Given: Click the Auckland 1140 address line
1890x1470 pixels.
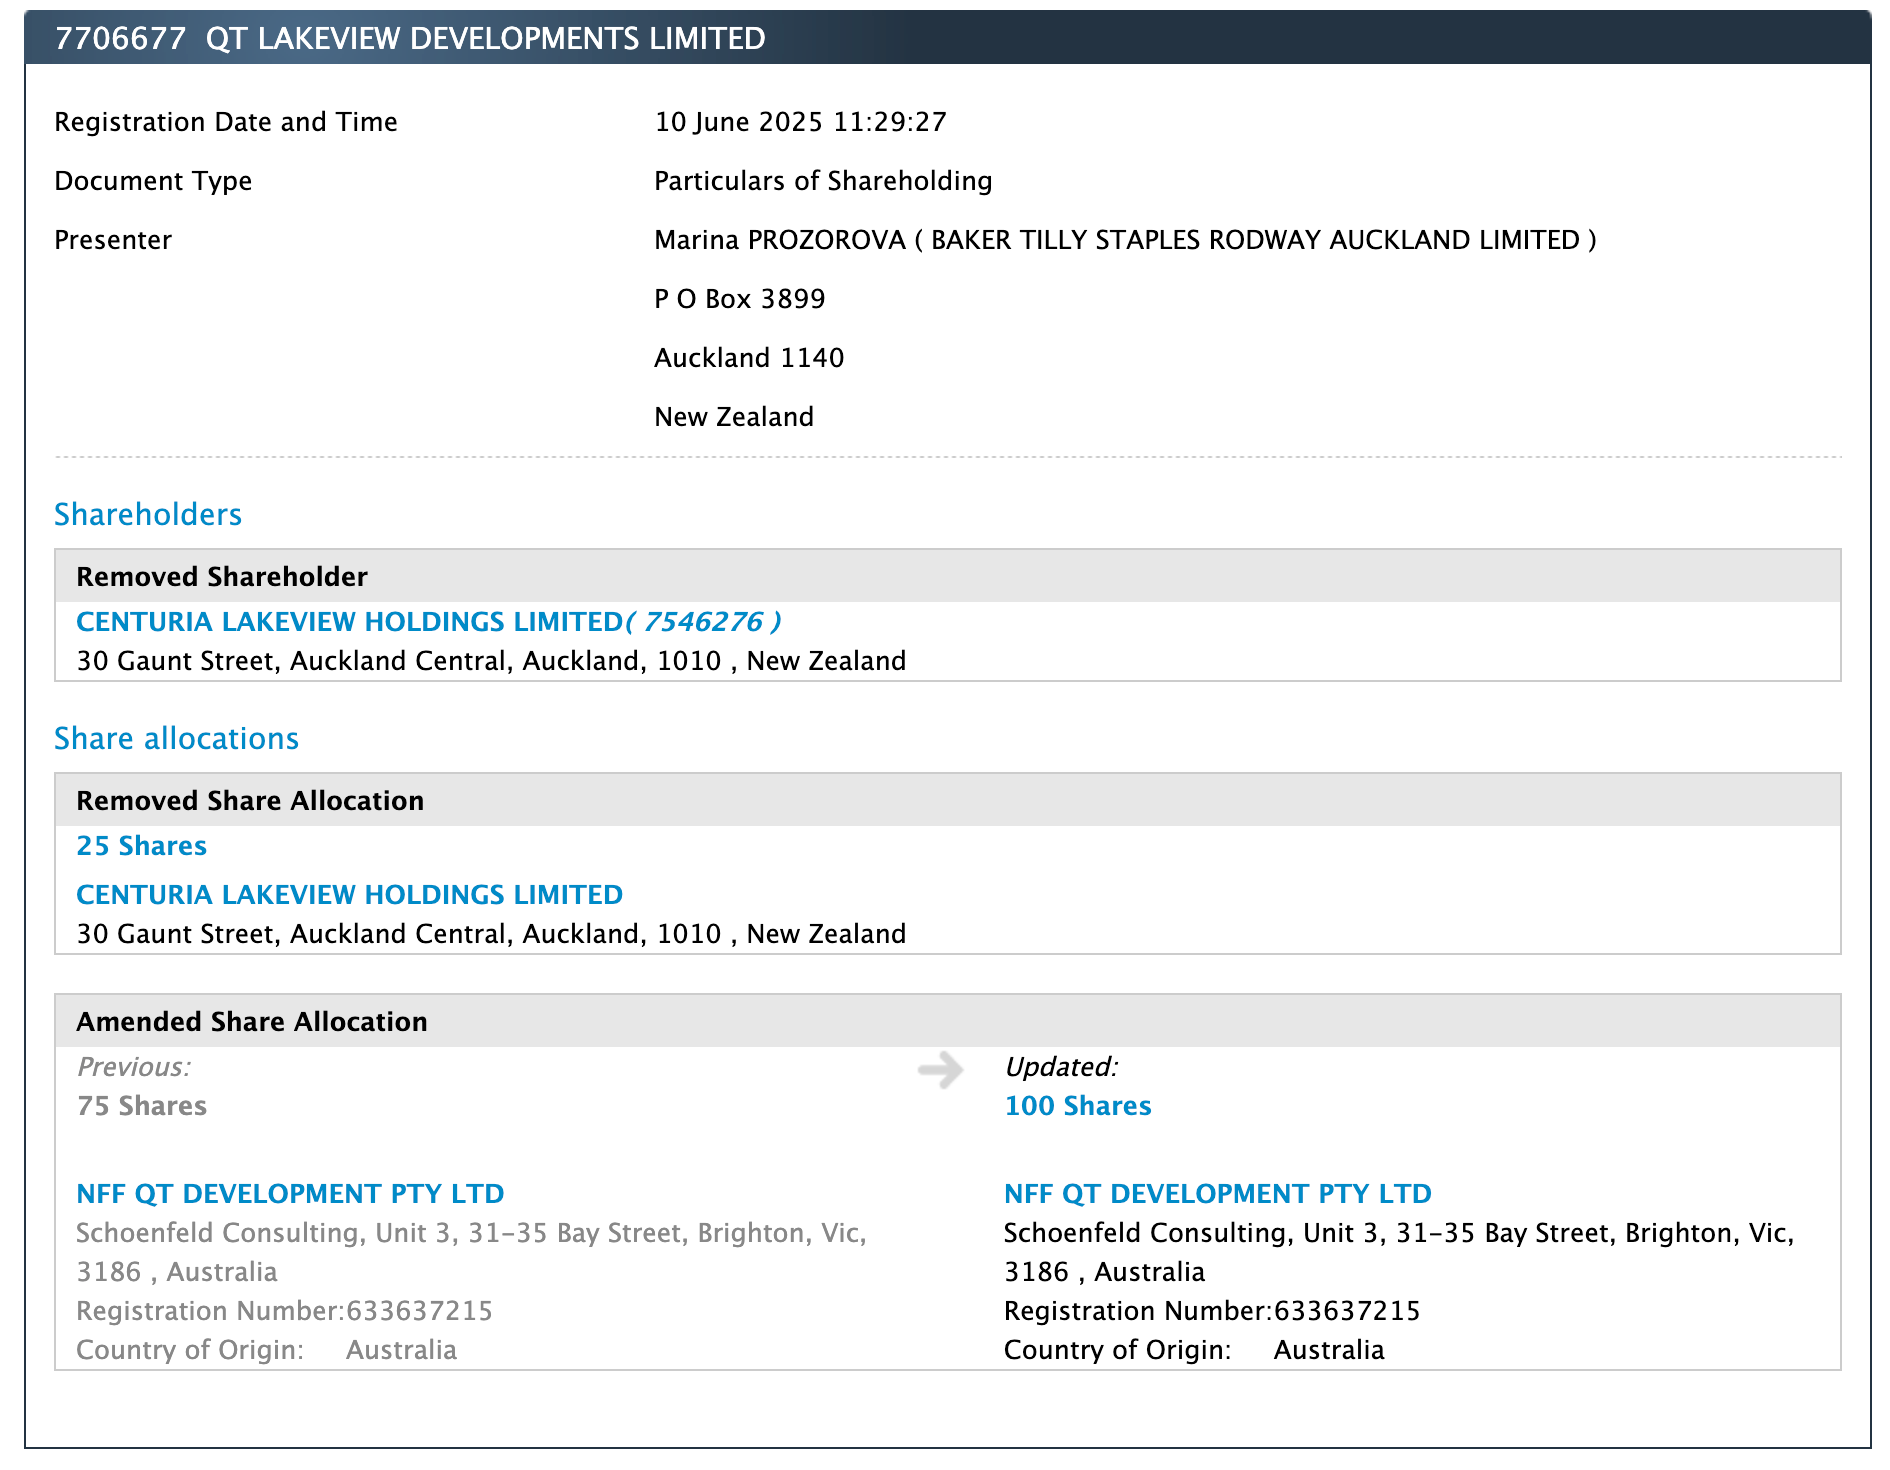Looking at the screenshot, I should tap(749, 358).
